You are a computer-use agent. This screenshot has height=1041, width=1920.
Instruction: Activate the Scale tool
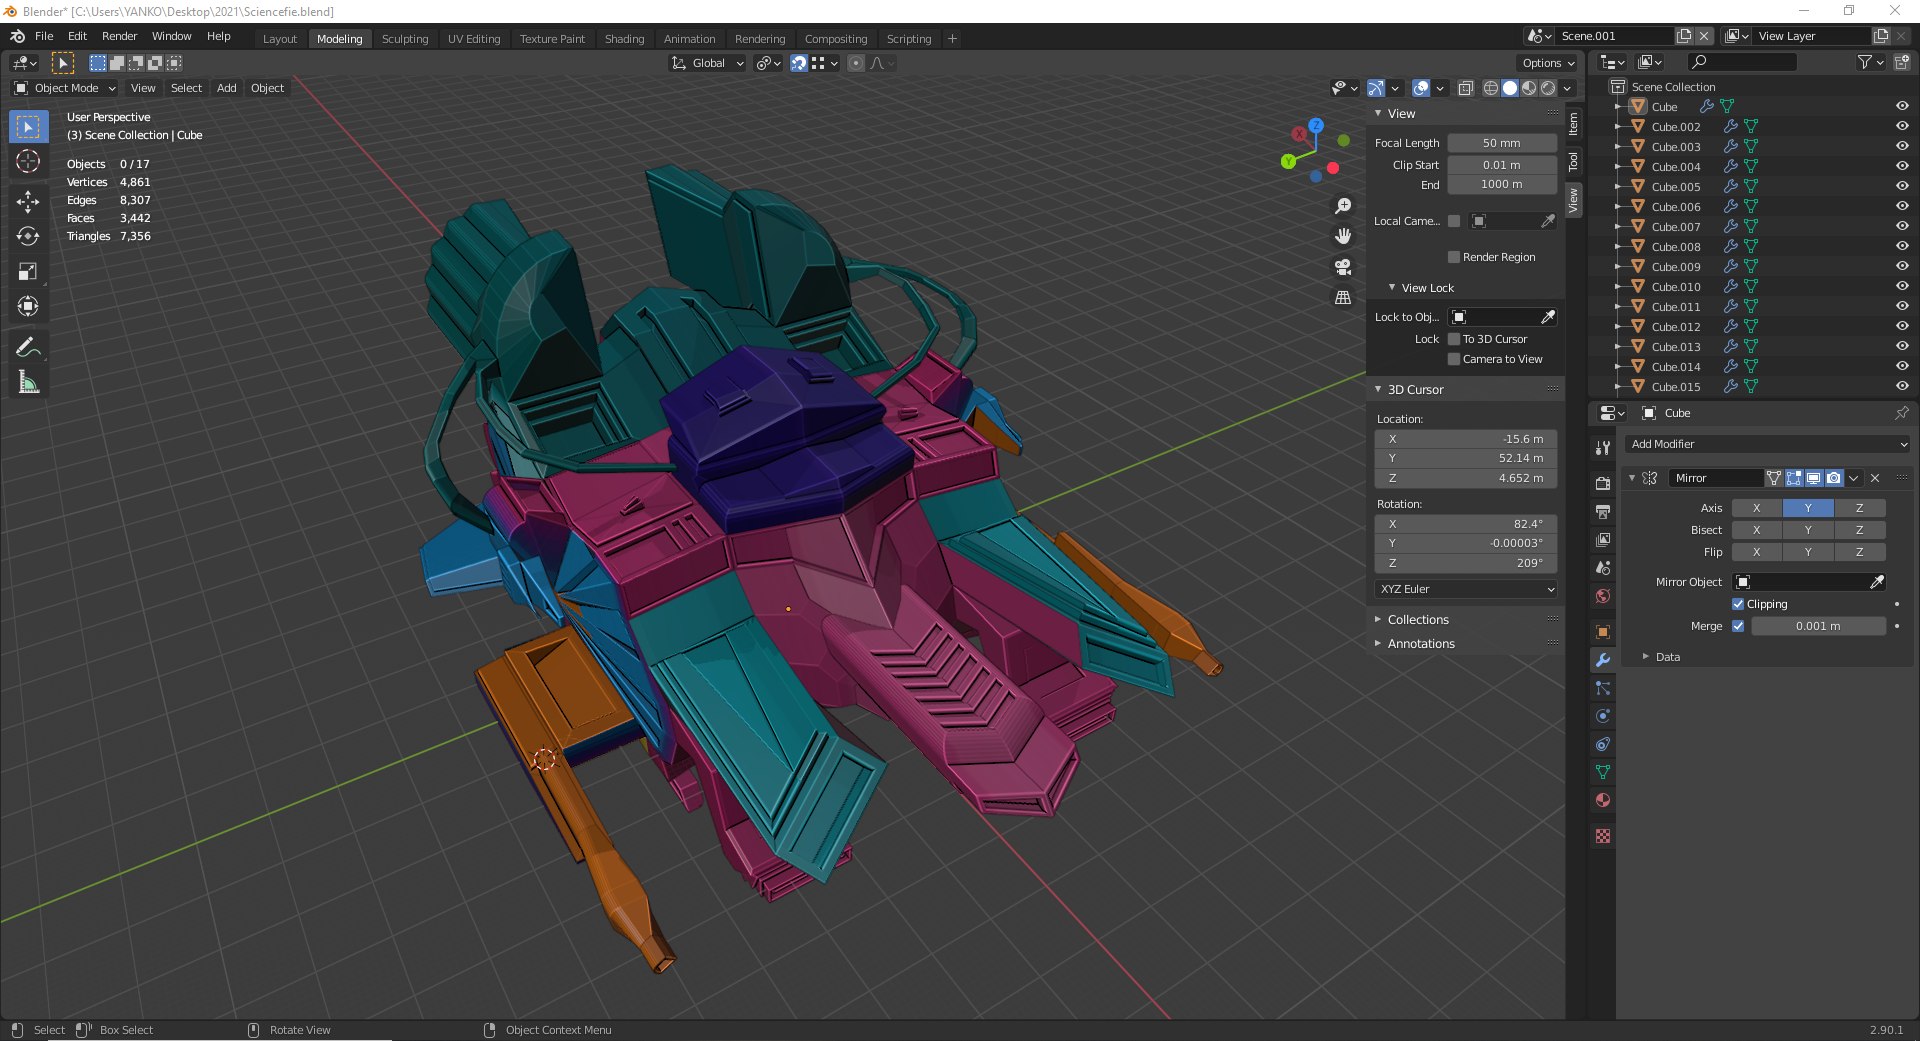[28, 271]
